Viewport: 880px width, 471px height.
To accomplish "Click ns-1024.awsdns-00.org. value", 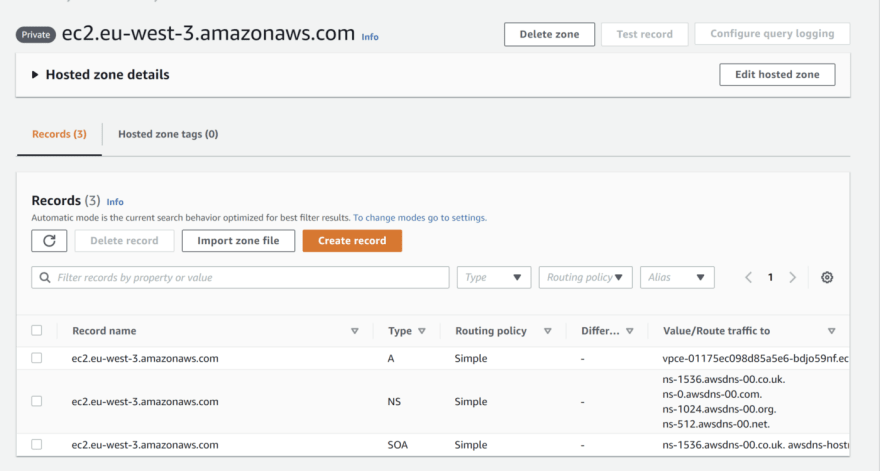I will point(719,409).
